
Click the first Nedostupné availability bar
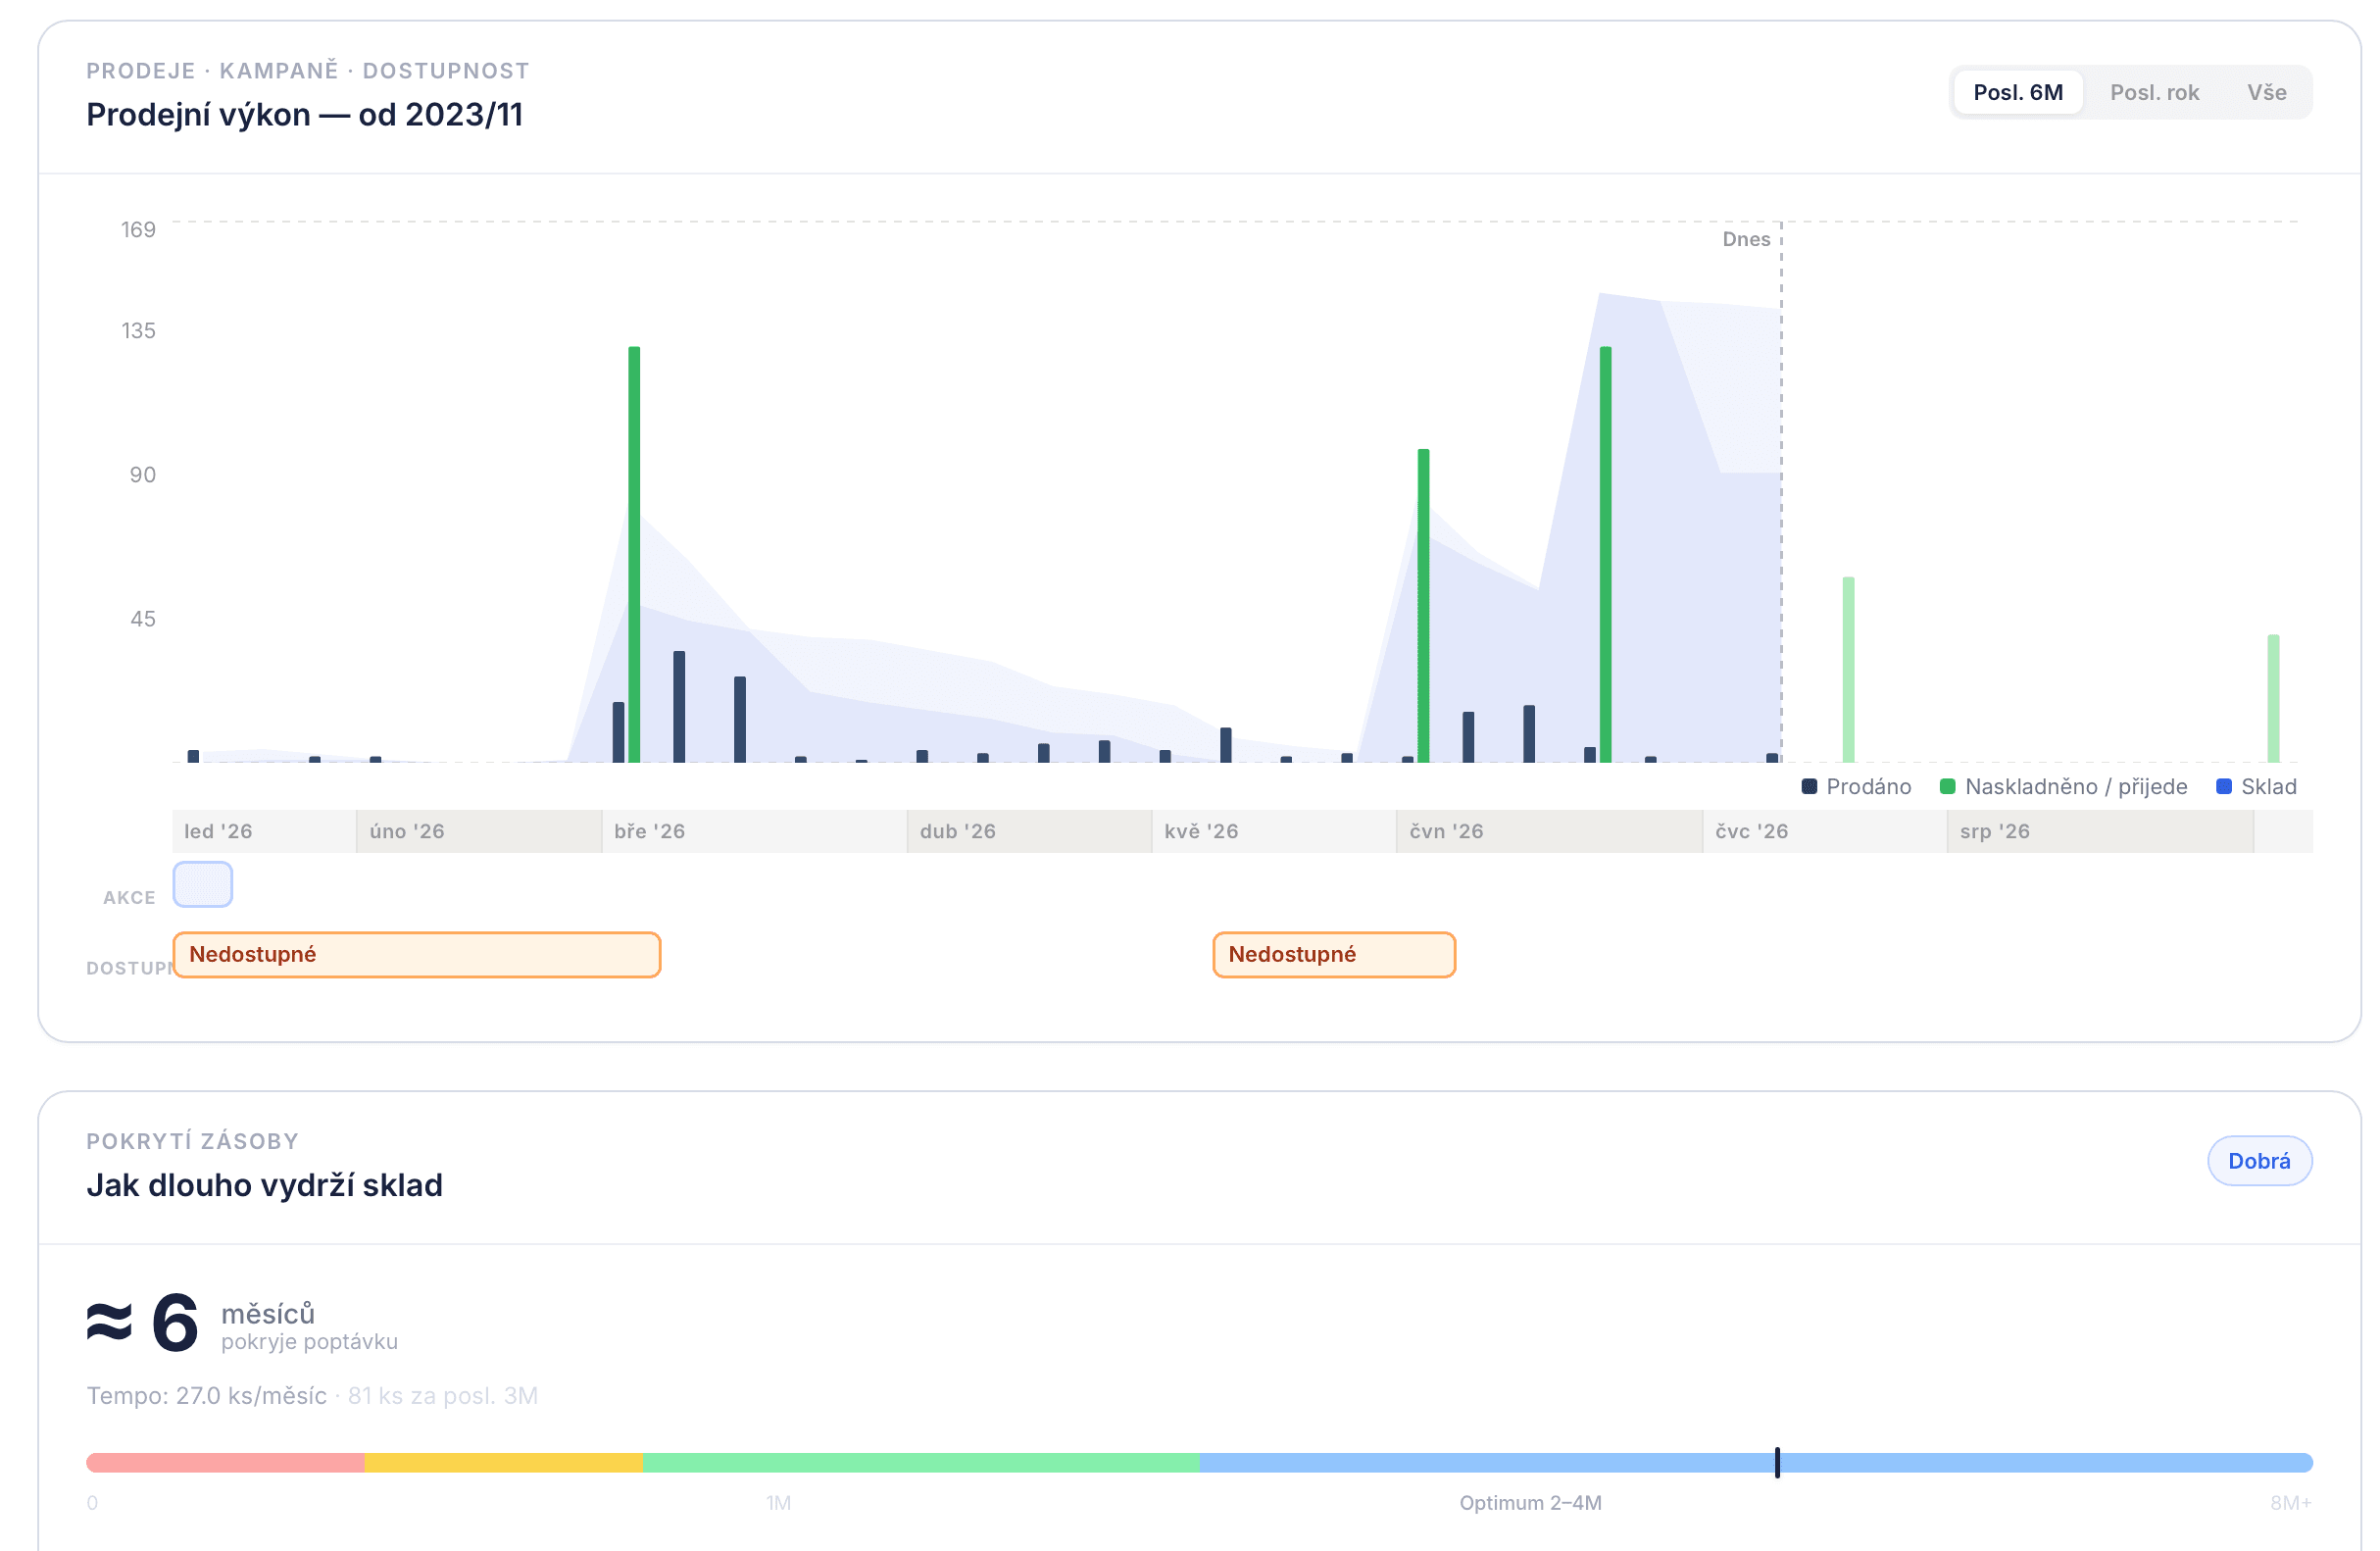coord(417,954)
